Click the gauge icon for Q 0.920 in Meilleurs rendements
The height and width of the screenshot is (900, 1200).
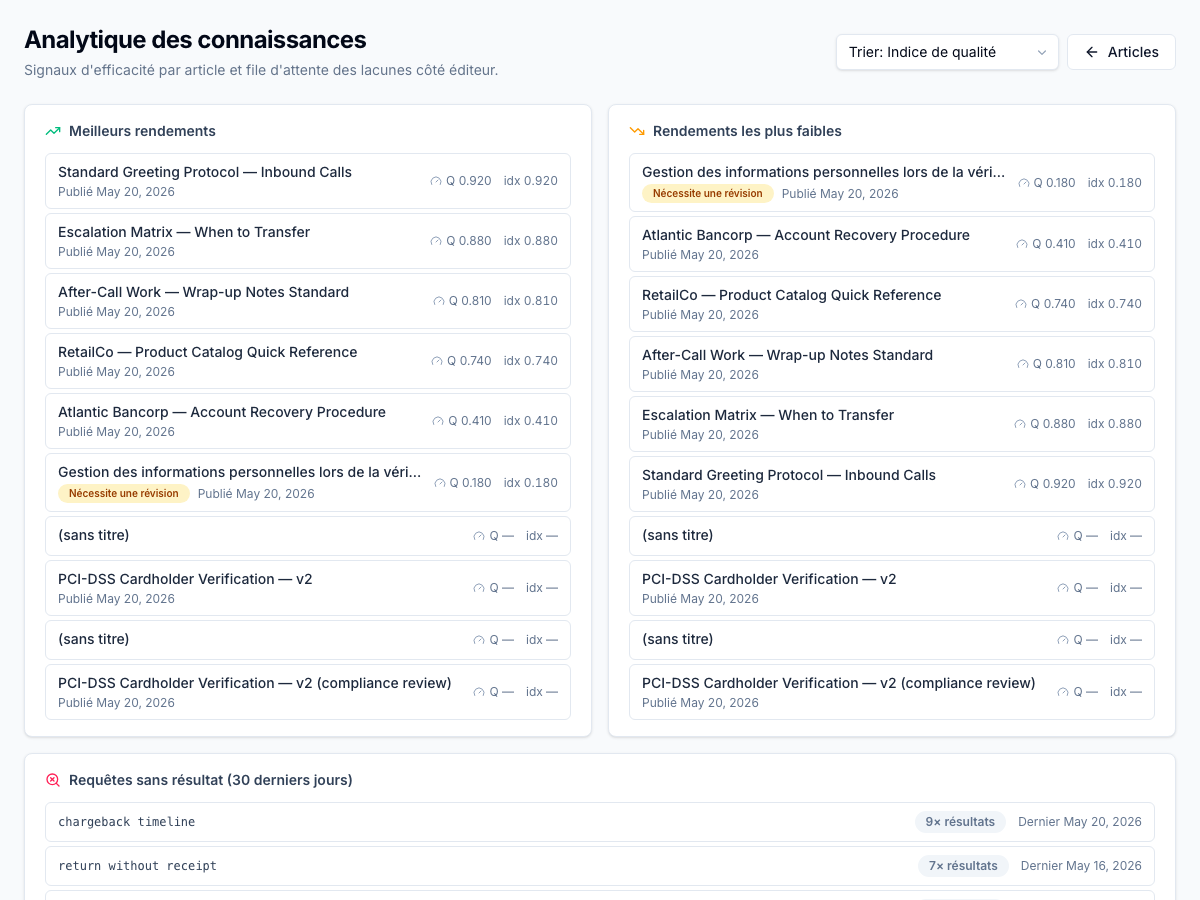pyautogui.click(x=436, y=181)
